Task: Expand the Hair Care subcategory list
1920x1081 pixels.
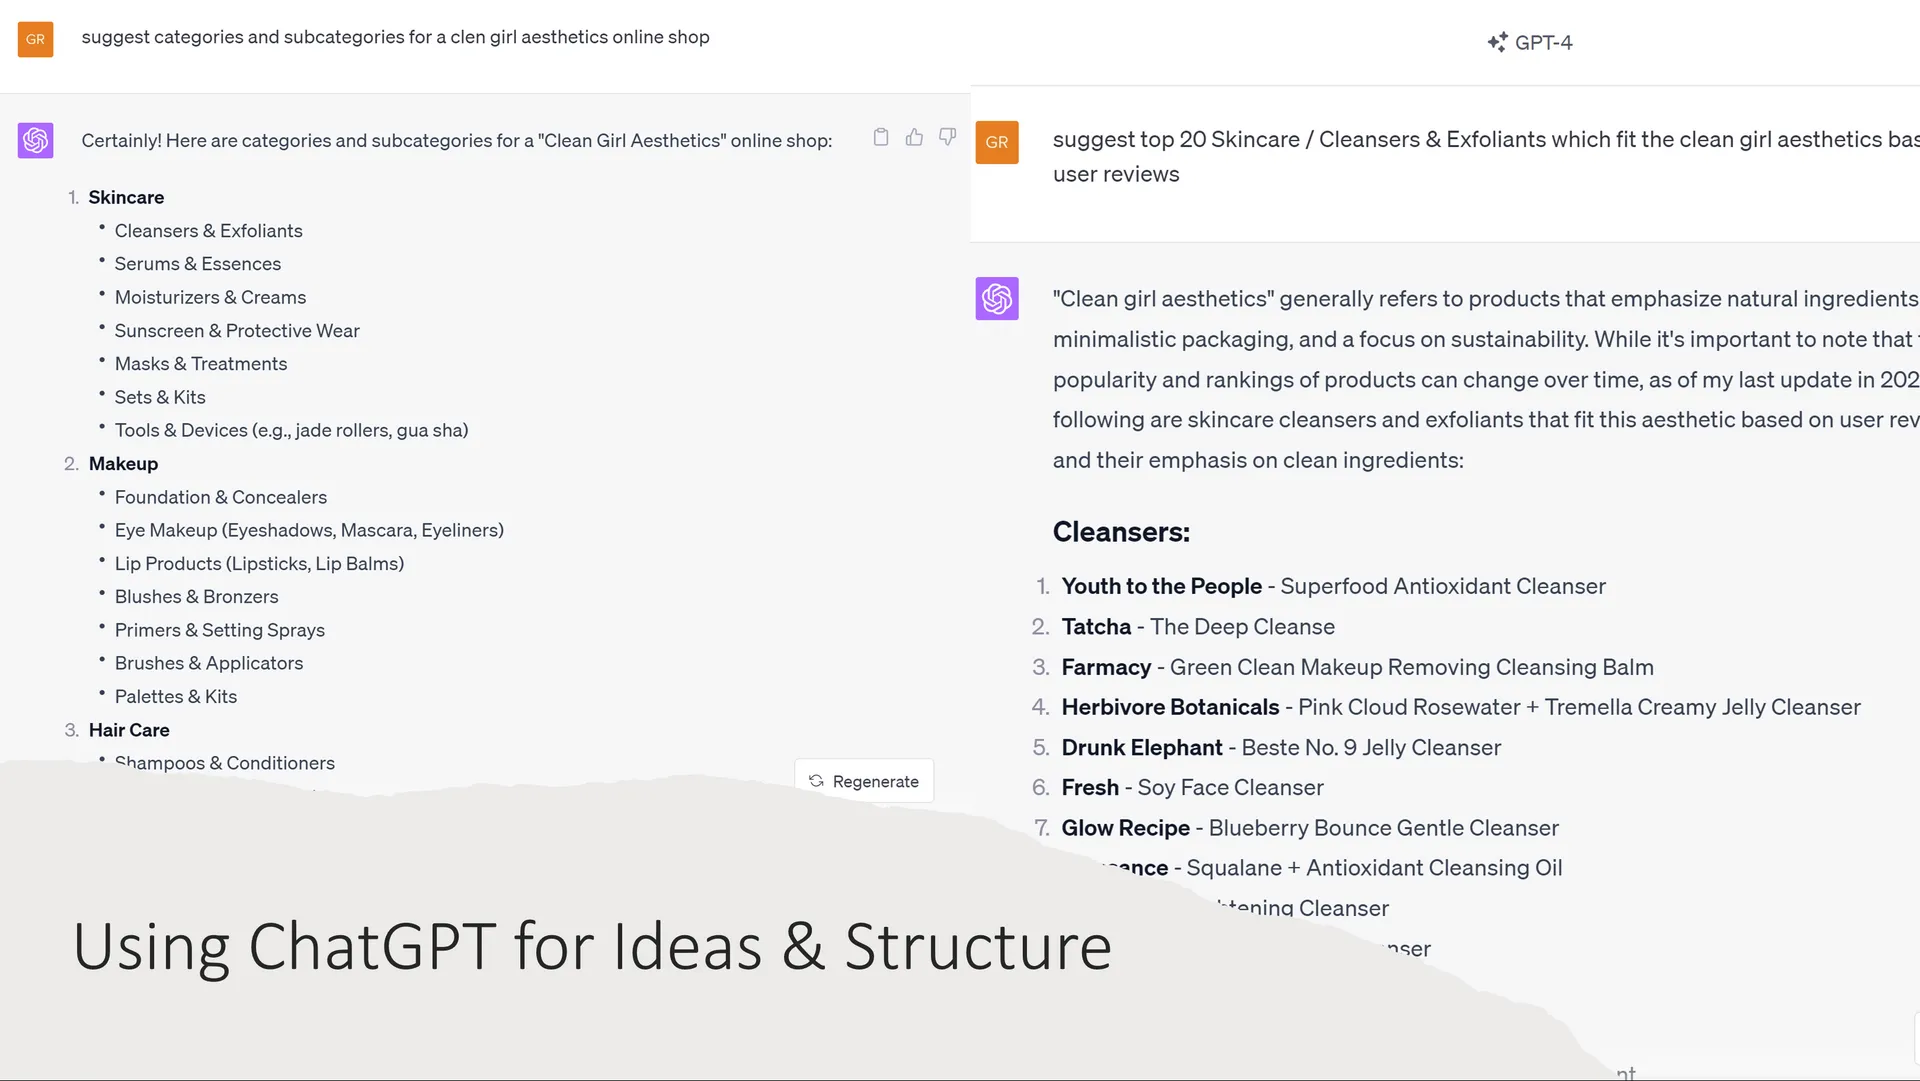Action: tap(128, 729)
